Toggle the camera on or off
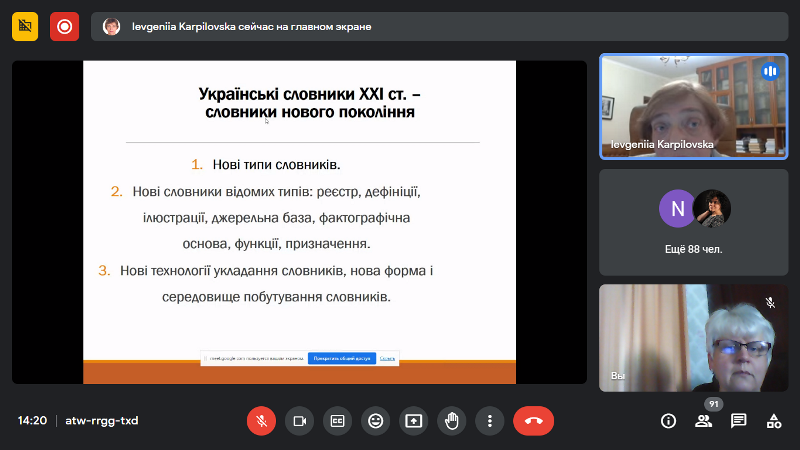Screen dimensions: 800x450 point(298,421)
